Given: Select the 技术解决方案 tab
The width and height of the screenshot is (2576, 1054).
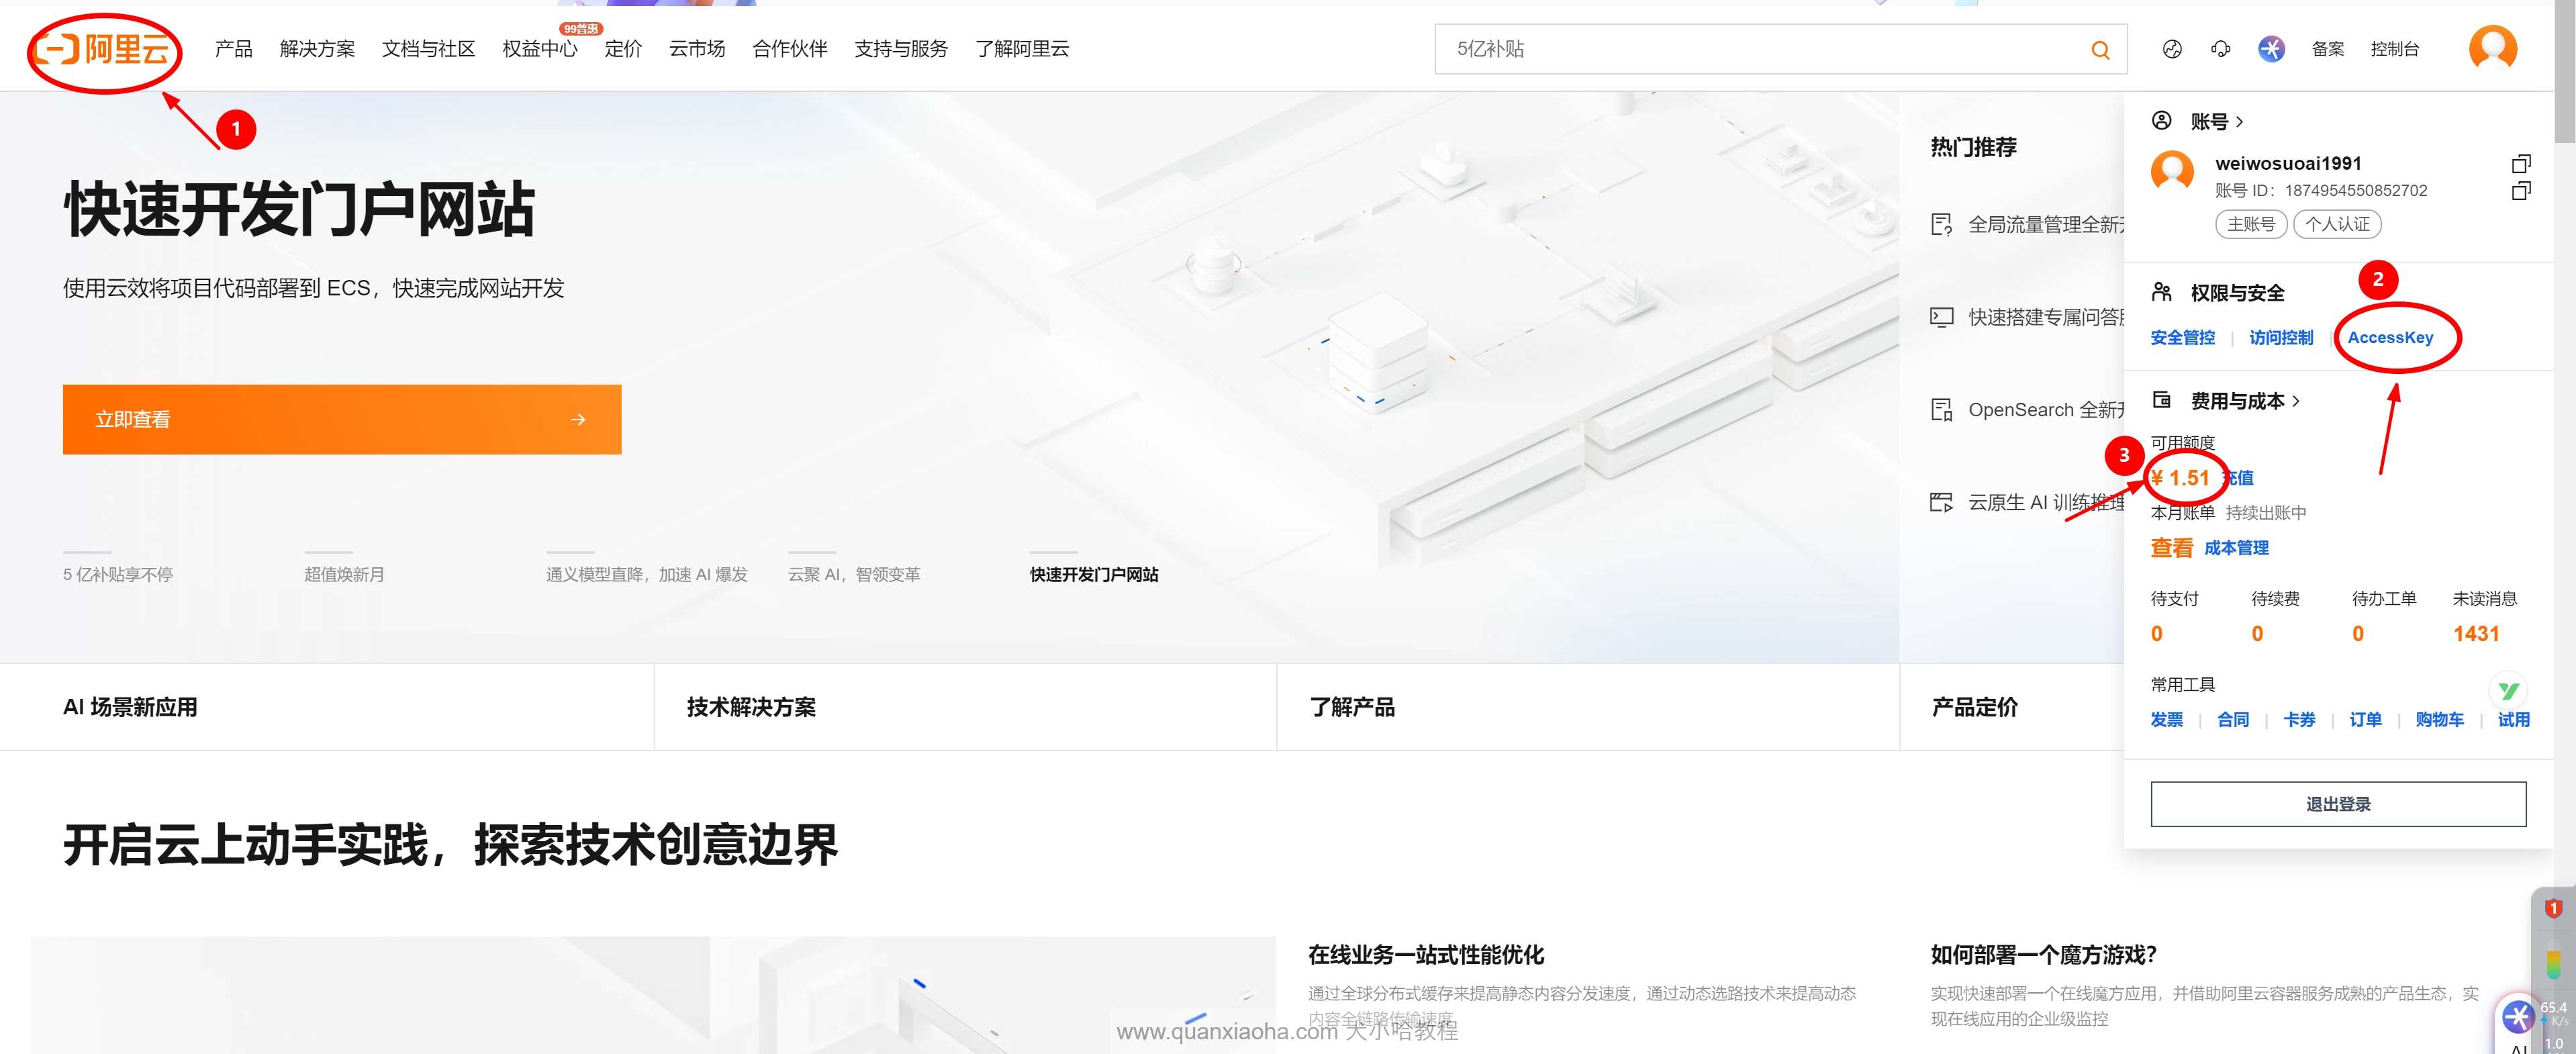Looking at the screenshot, I should (x=751, y=707).
